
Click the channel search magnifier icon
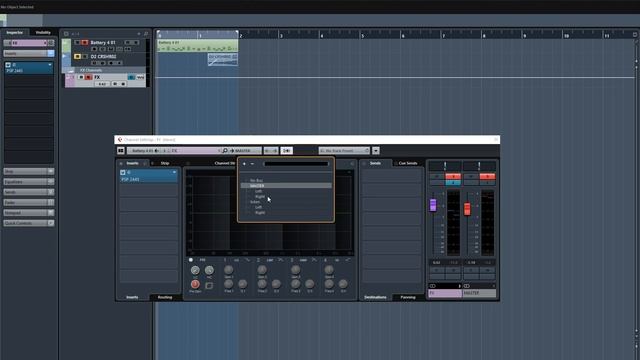click(224, 151)
